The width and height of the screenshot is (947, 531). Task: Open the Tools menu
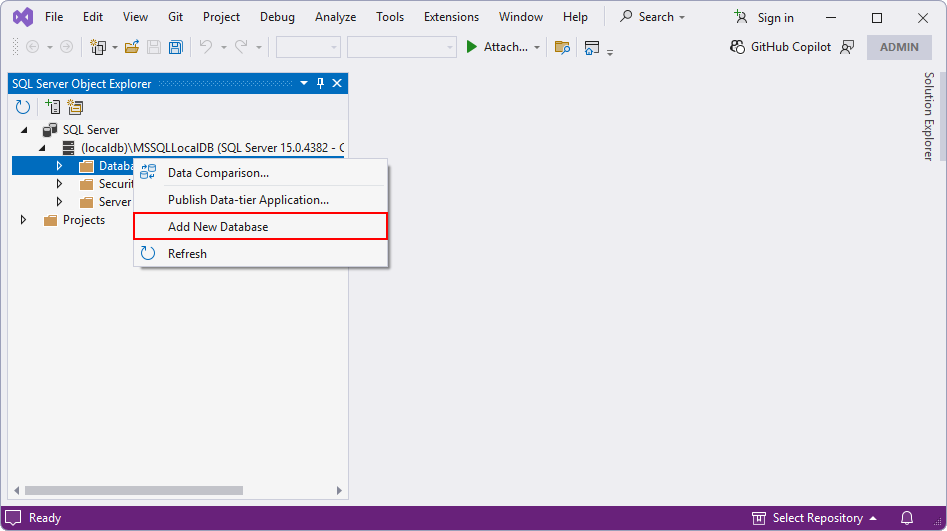coord(390,17)
